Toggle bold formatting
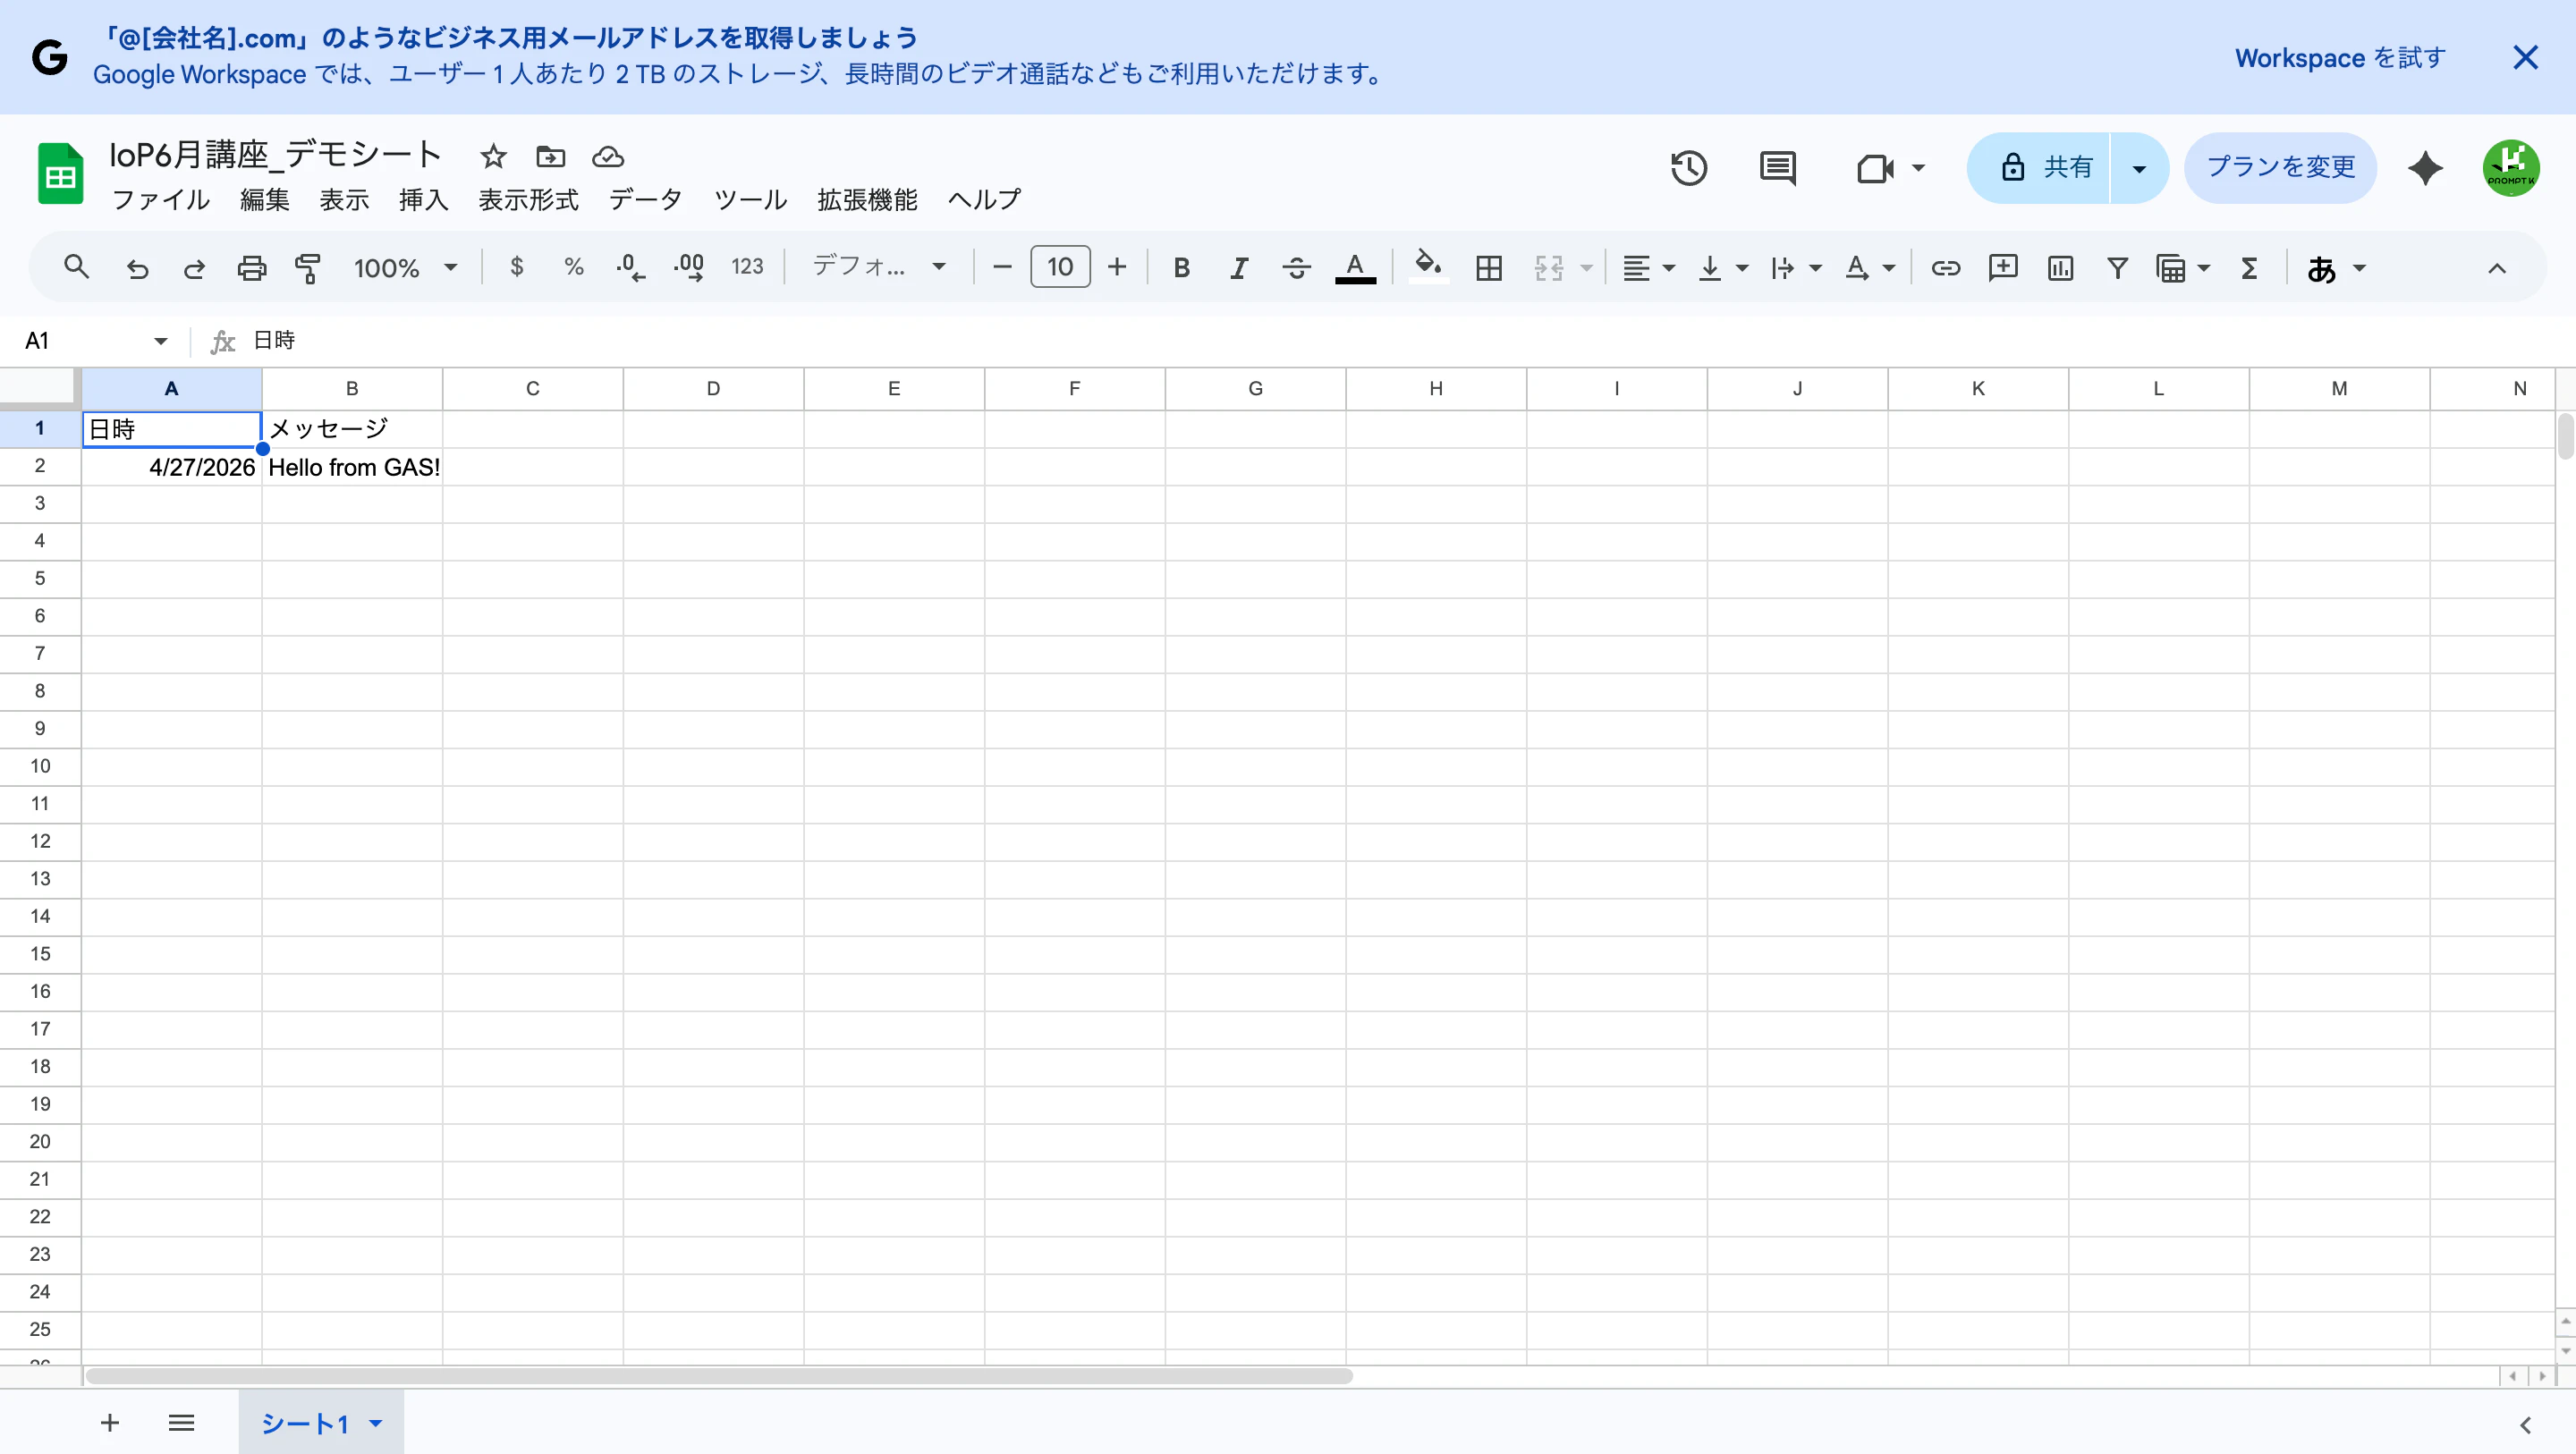Image resolution: width=2576 pixels, height=1454 pixels. click(1181, 268)
